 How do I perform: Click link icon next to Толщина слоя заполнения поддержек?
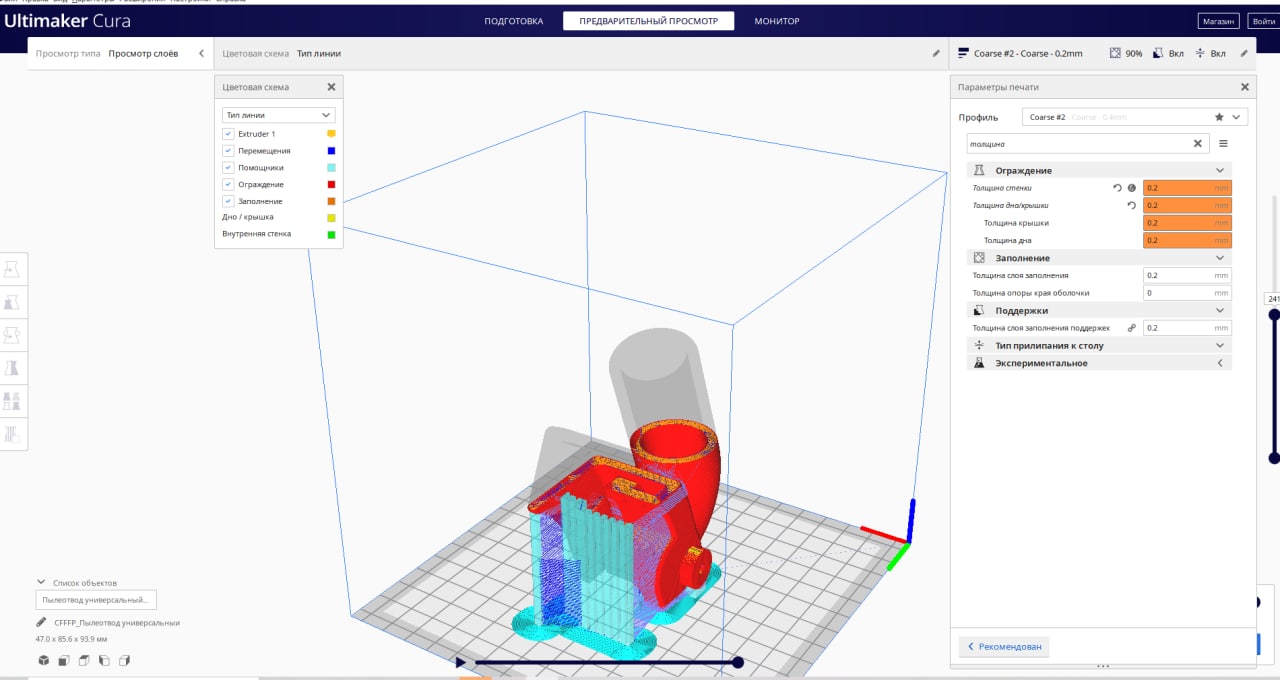[1132, 328]
